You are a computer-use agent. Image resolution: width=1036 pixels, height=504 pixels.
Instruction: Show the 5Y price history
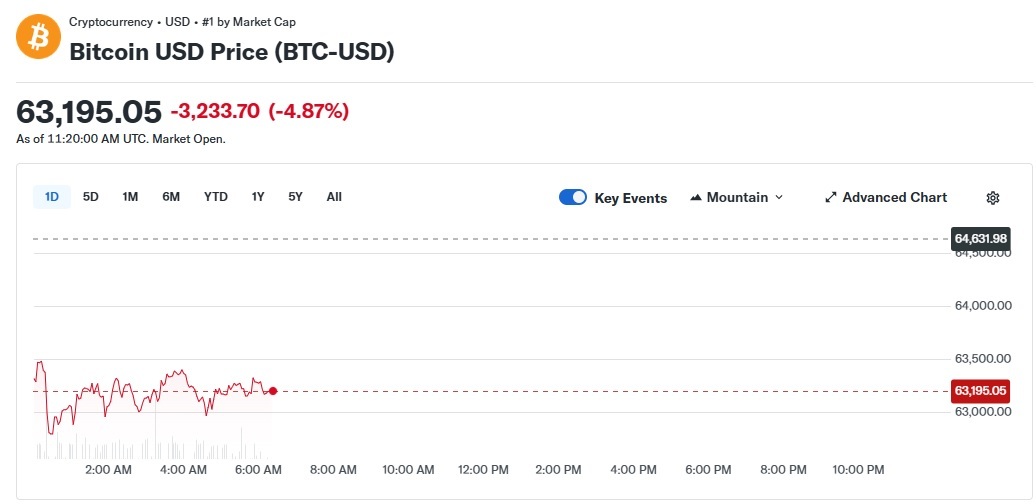(x=295, y=197)
